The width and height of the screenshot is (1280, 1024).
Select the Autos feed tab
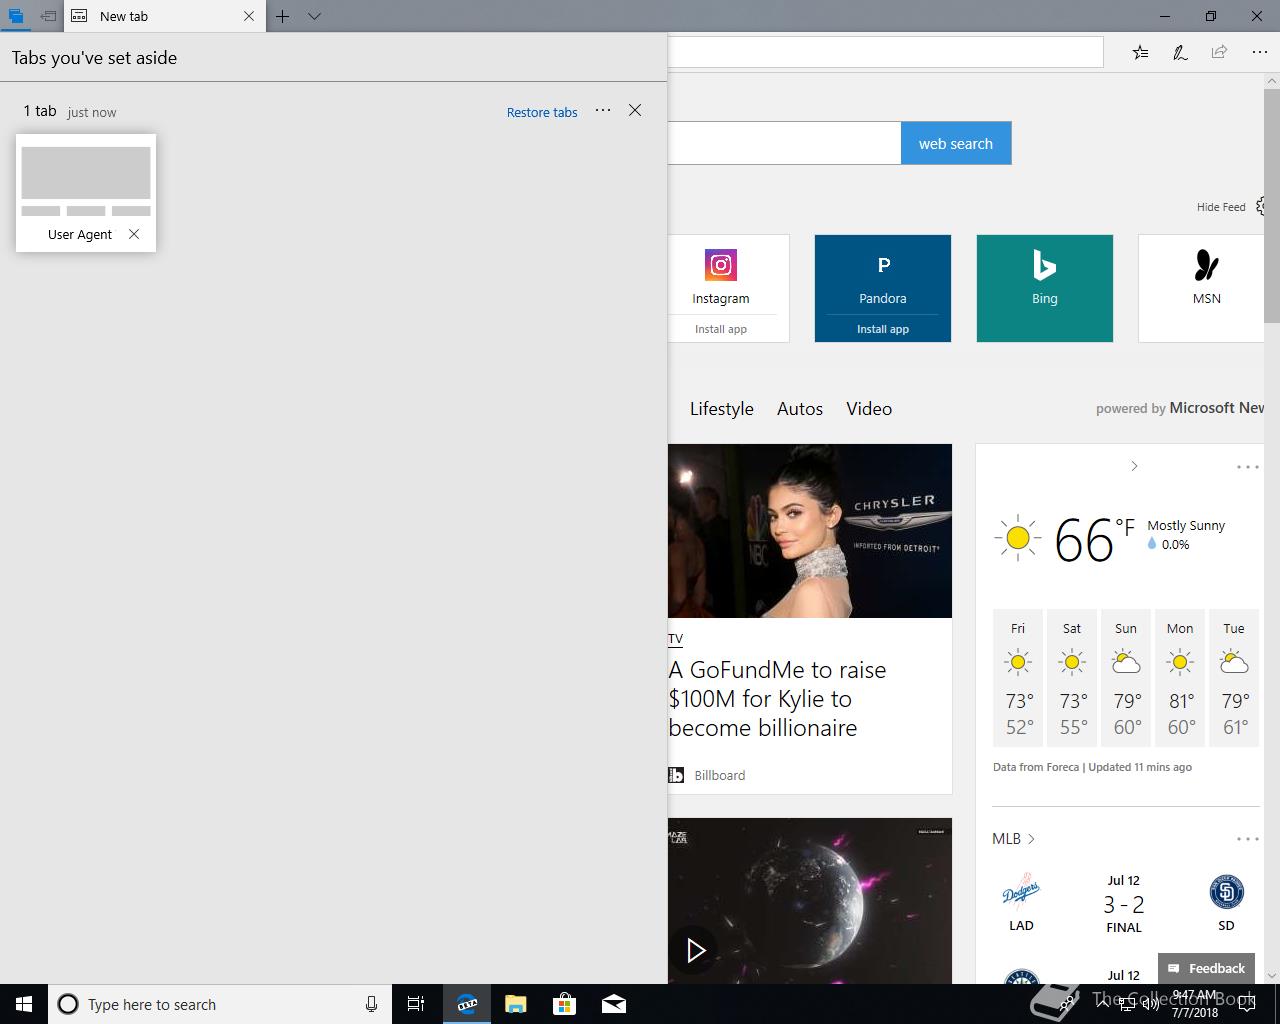pyautogui.click(x=800, y=408)
